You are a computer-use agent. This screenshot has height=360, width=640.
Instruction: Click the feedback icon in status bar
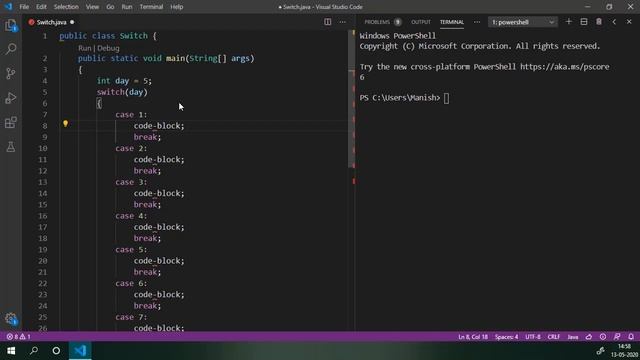click(x=617, y=337)
